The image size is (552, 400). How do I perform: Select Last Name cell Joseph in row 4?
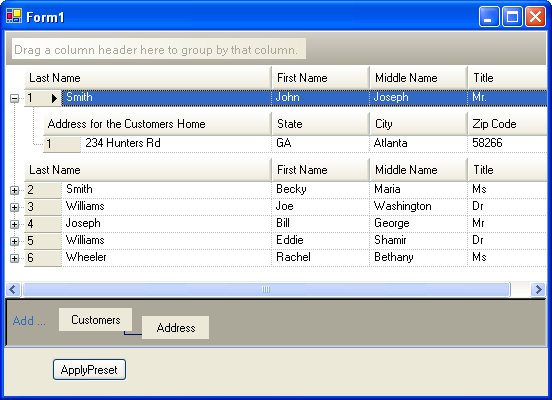click(167, 224)
